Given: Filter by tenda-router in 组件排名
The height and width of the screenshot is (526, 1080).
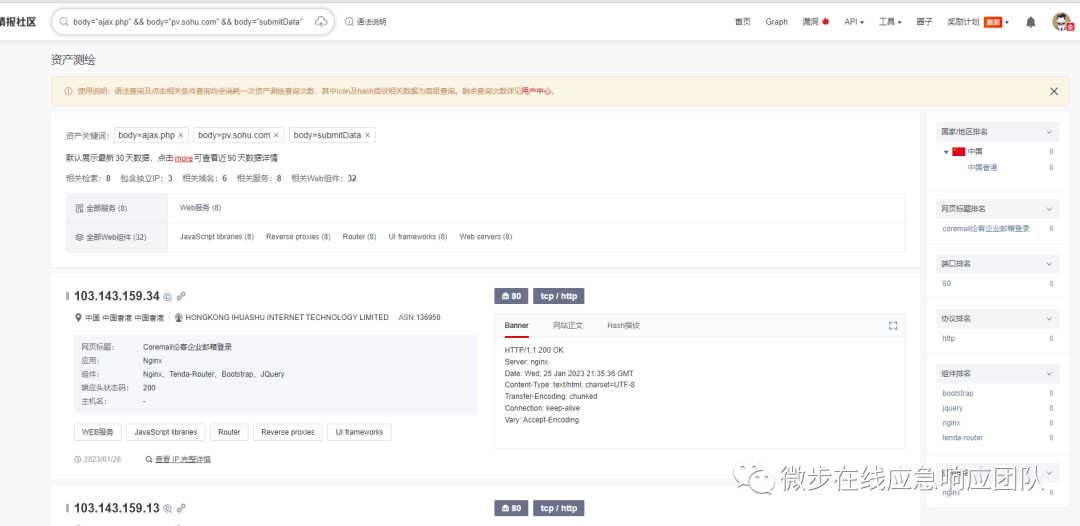Looking at the screenshot, I should click(x=962, y=438).
